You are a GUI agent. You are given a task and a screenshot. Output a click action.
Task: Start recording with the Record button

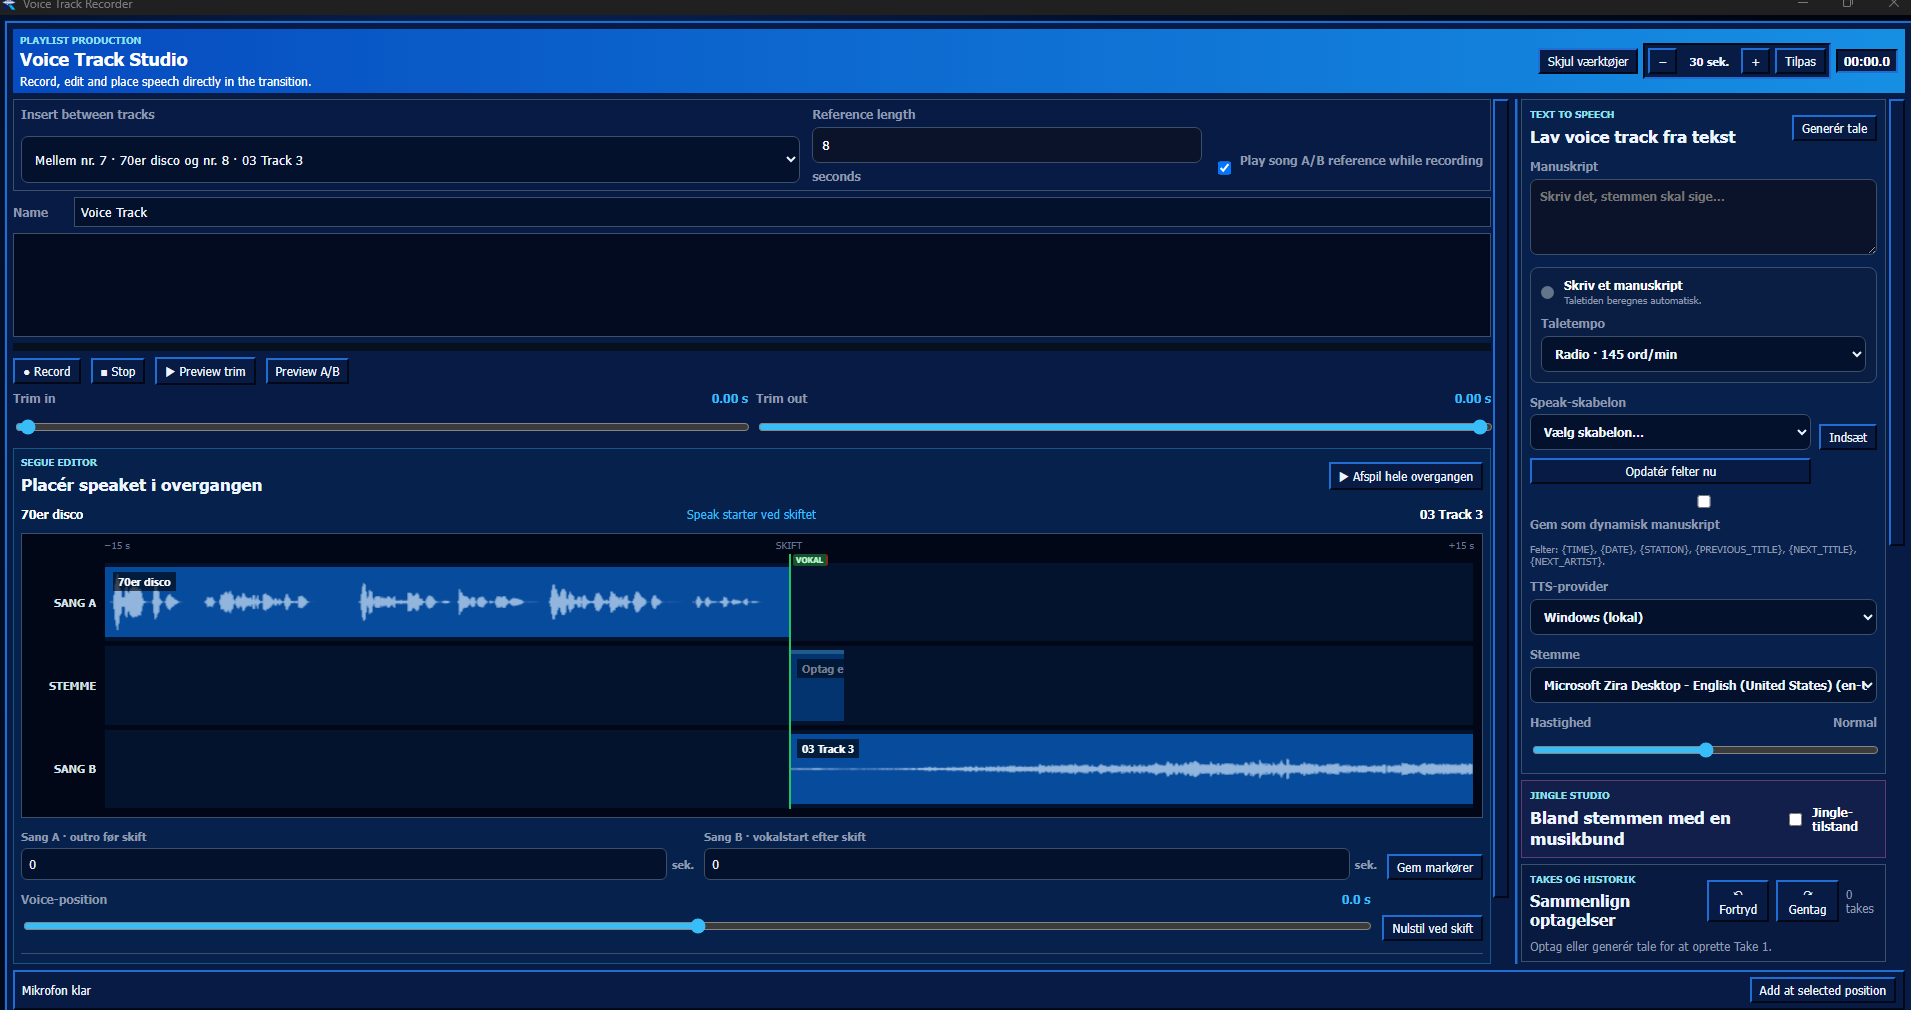tap(47, 371)
